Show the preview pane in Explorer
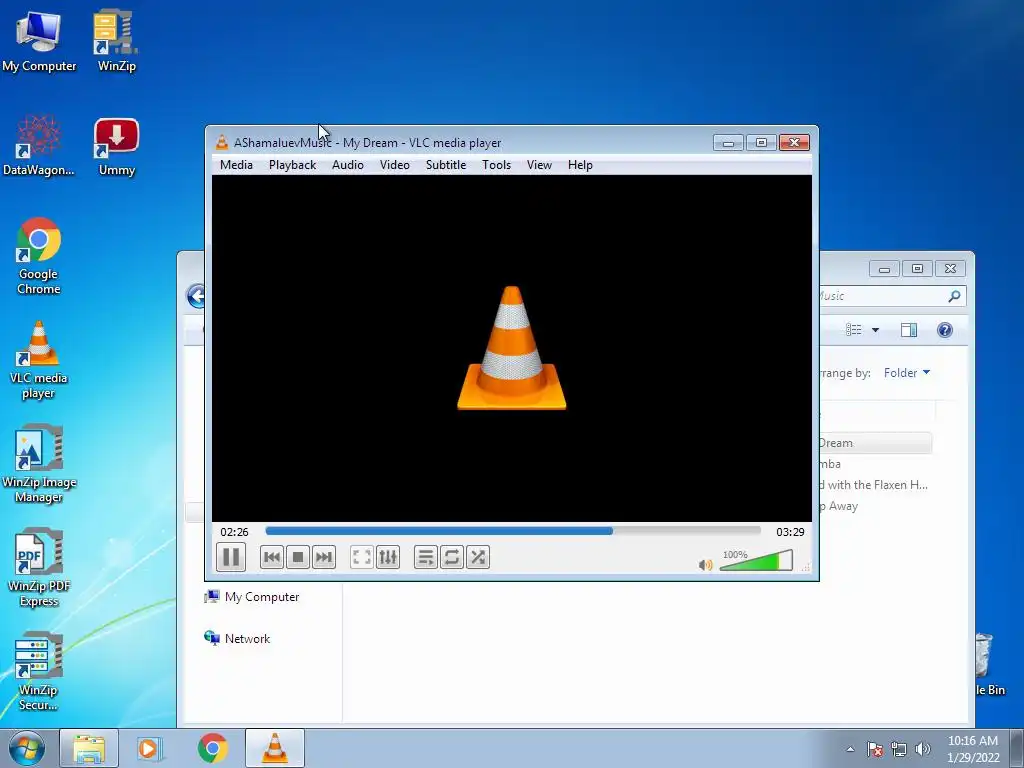The width and height of the screenshot is (1024, 768). (908, 330)
